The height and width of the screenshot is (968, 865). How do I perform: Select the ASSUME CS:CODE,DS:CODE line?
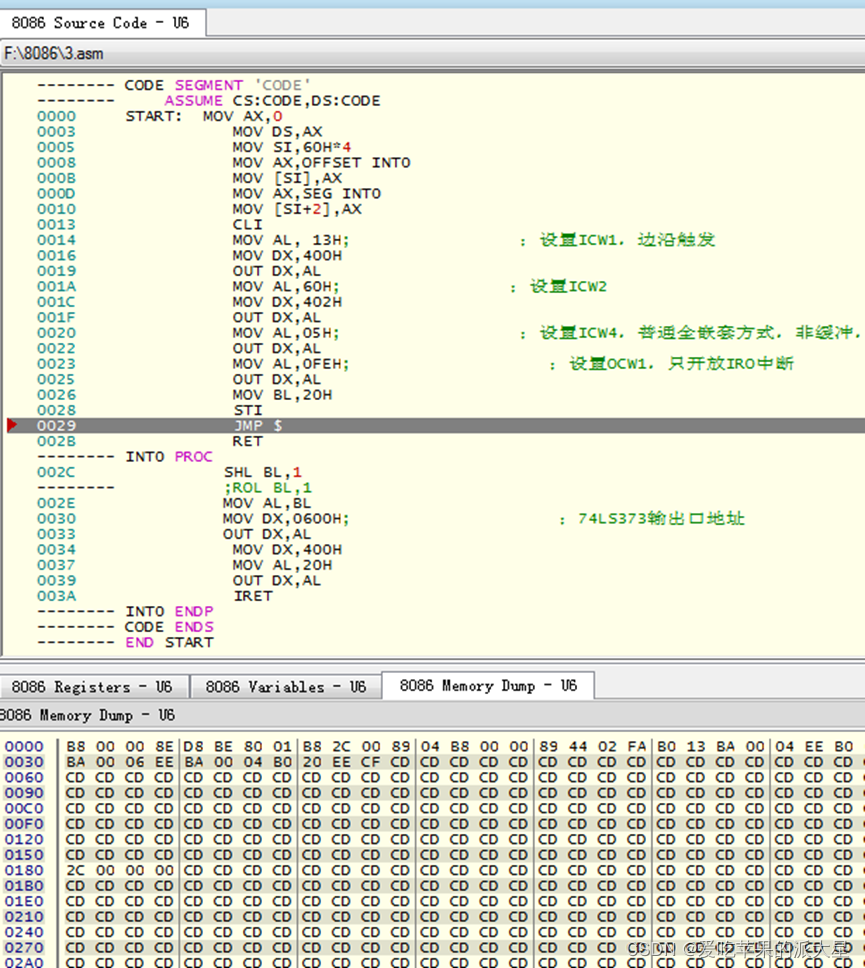(272, 101)
